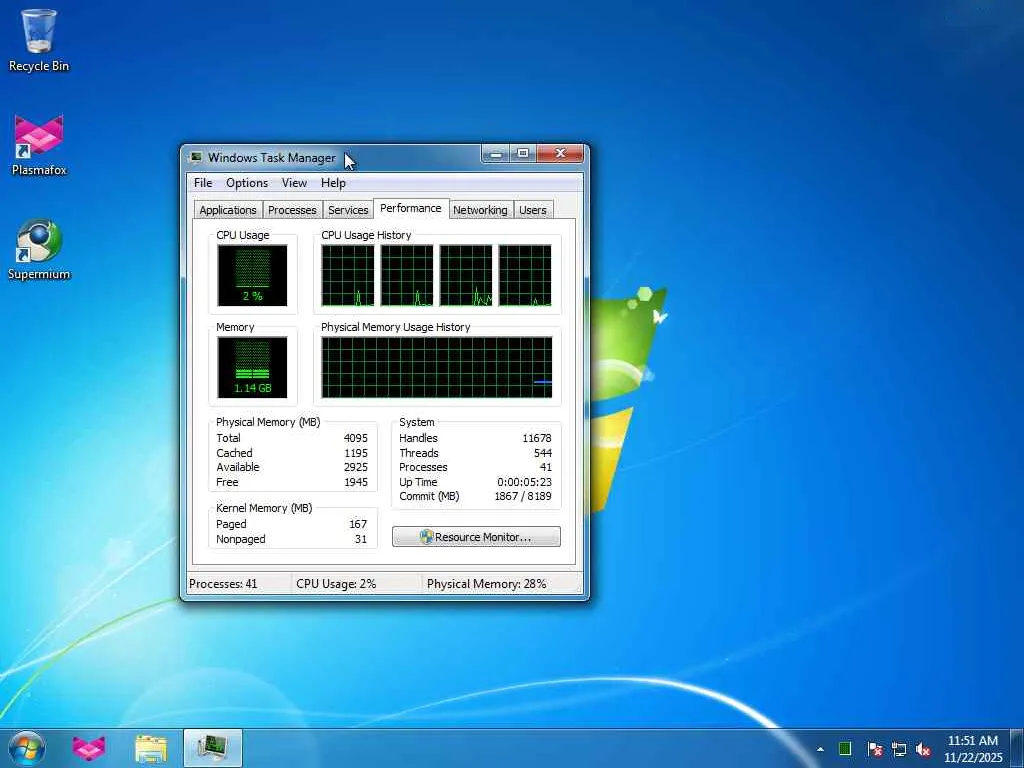Click the Nonpaged kernel memory value 31
The height and width of the screenshot is (768, 1024).
[x=361, y=539]
